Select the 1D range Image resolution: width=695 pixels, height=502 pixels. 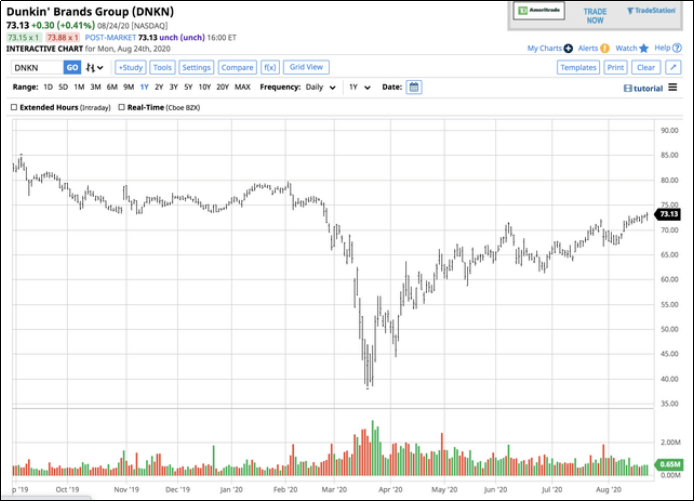click(48, 87)
